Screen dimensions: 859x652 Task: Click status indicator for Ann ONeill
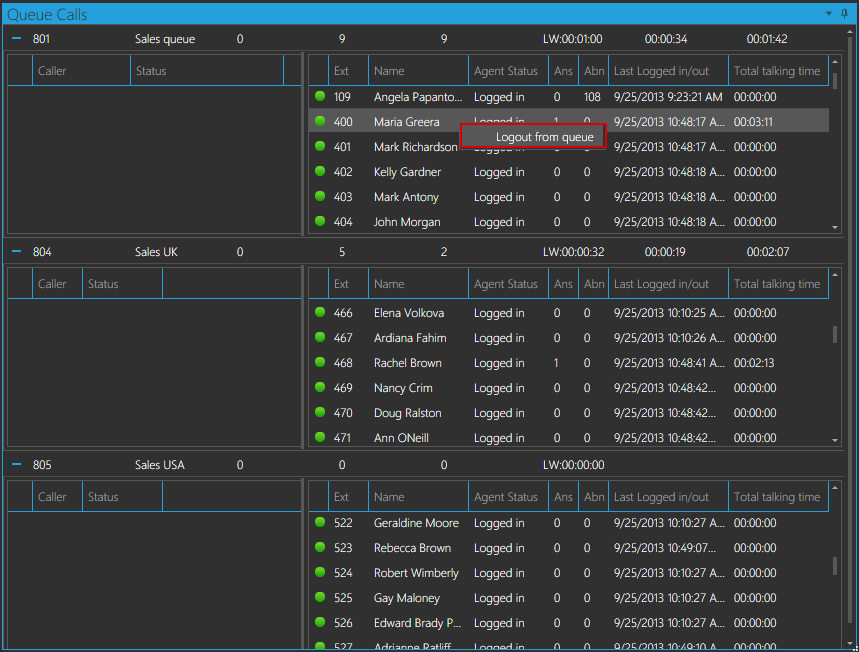(320, 437)
